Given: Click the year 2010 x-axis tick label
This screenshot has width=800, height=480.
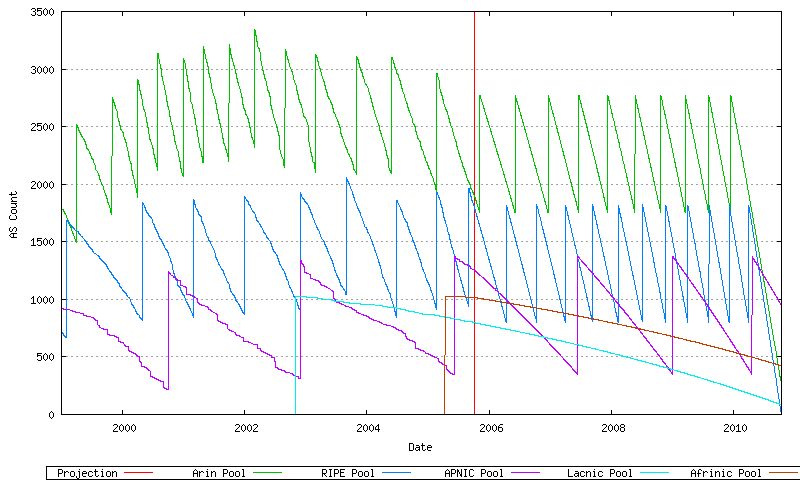Looking at the screenshot, I should [734, 427].
